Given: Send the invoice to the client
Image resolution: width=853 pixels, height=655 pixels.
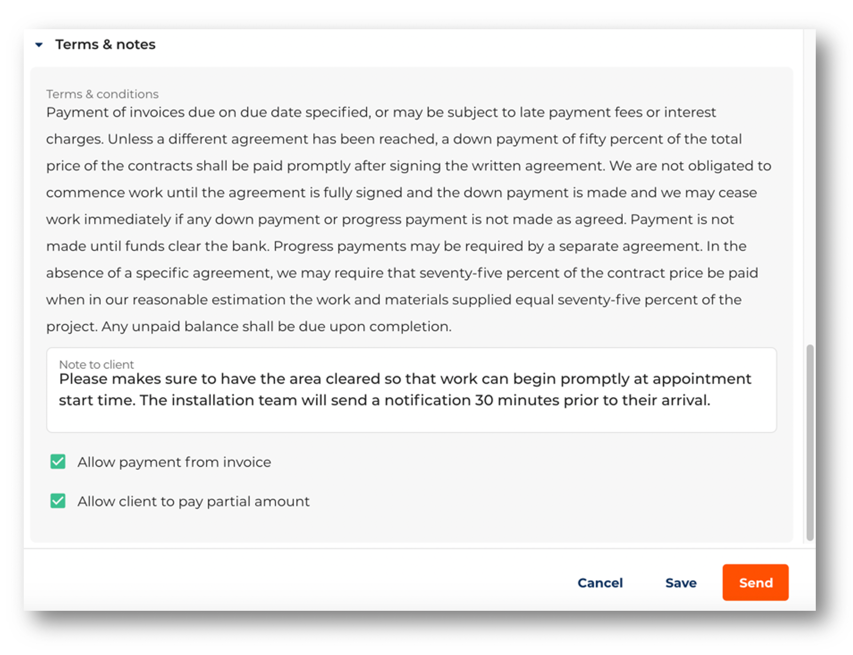Looking at the screenshot, I should click(755, 582).
